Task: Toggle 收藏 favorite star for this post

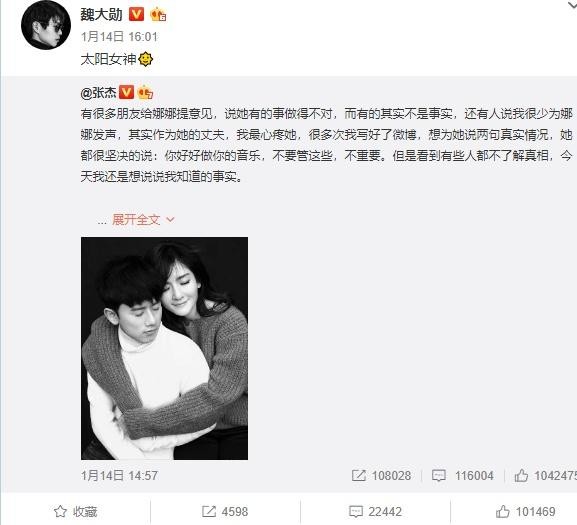Action: [x=75, y=512]
